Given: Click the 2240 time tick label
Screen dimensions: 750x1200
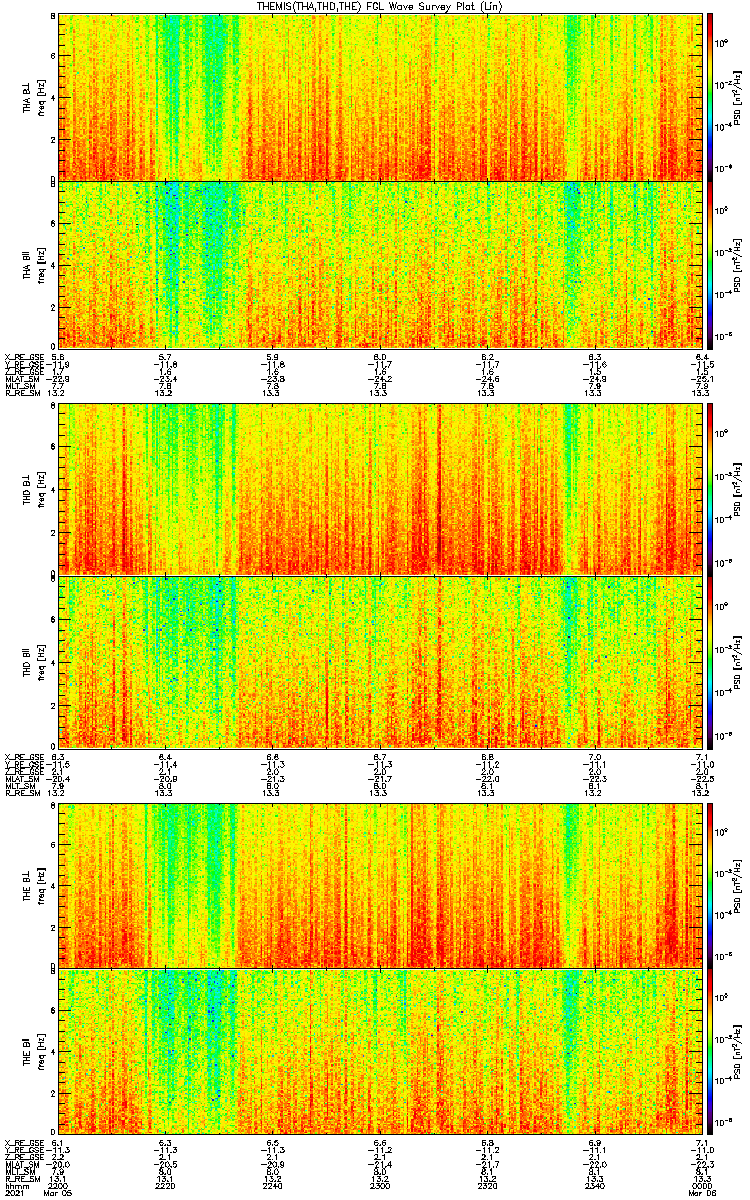Looking at the screenshot, I should pos(272,1185).
